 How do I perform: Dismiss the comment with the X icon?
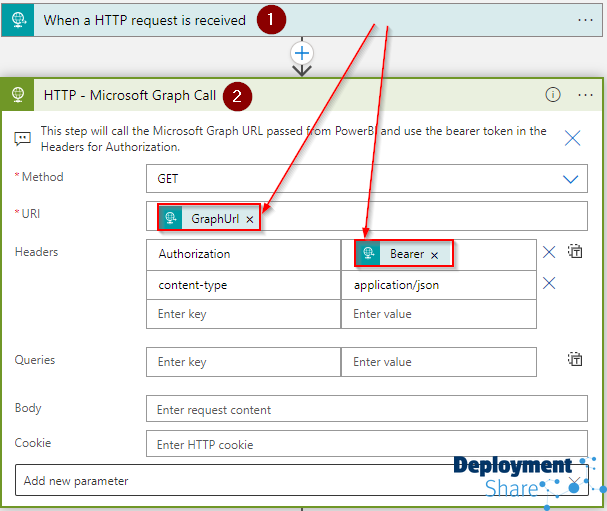572,138
